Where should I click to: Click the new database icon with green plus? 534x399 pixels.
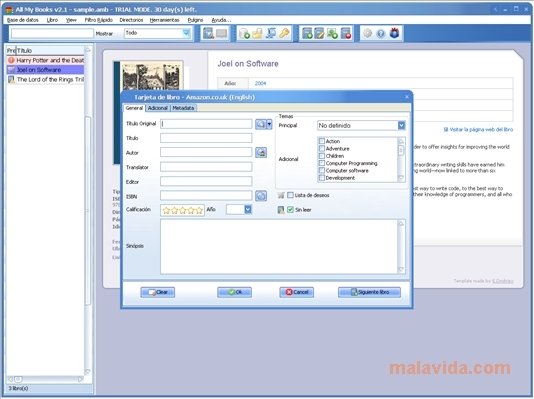click(244, 33)
